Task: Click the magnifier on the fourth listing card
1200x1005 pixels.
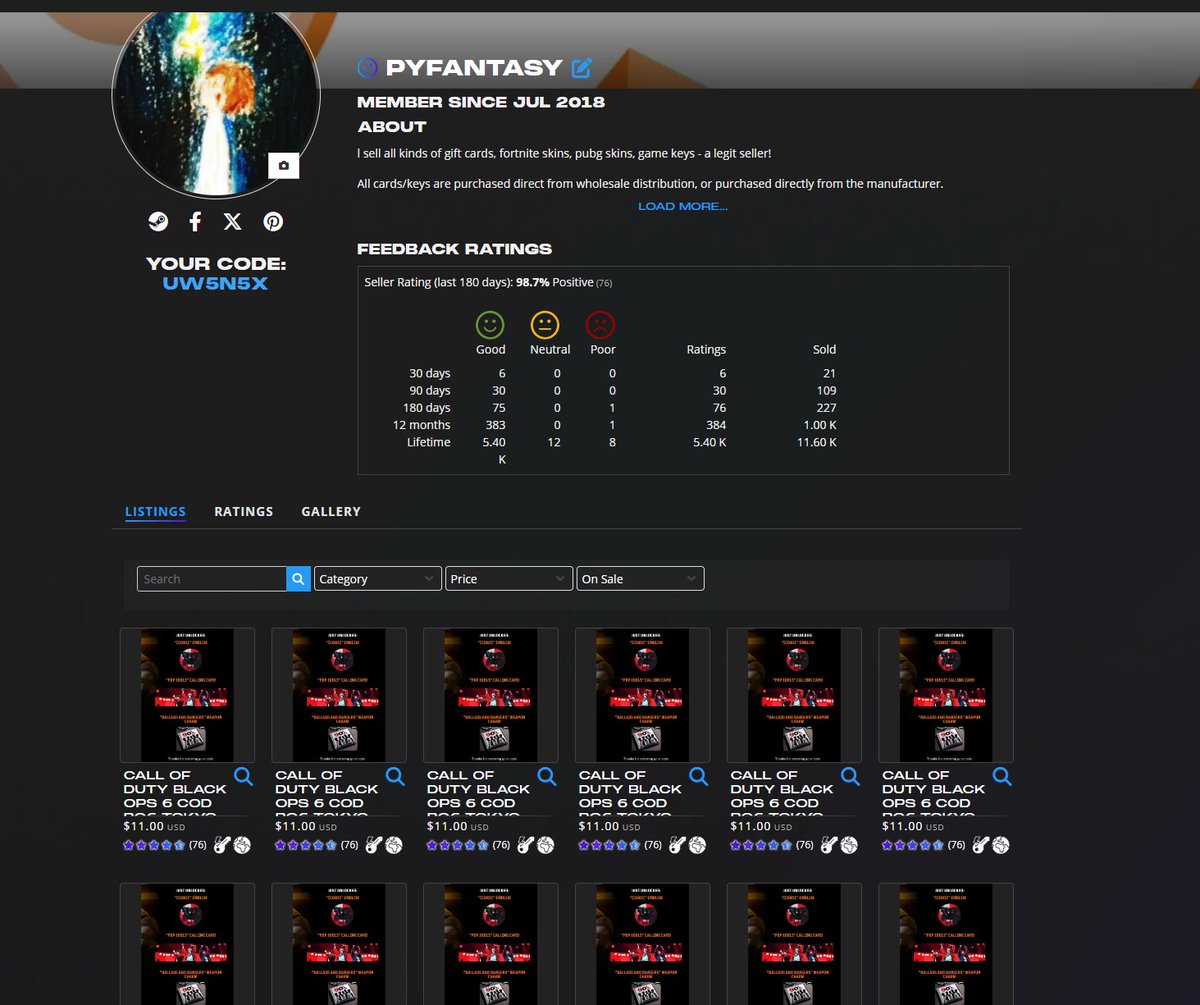Action: point(699,777)
